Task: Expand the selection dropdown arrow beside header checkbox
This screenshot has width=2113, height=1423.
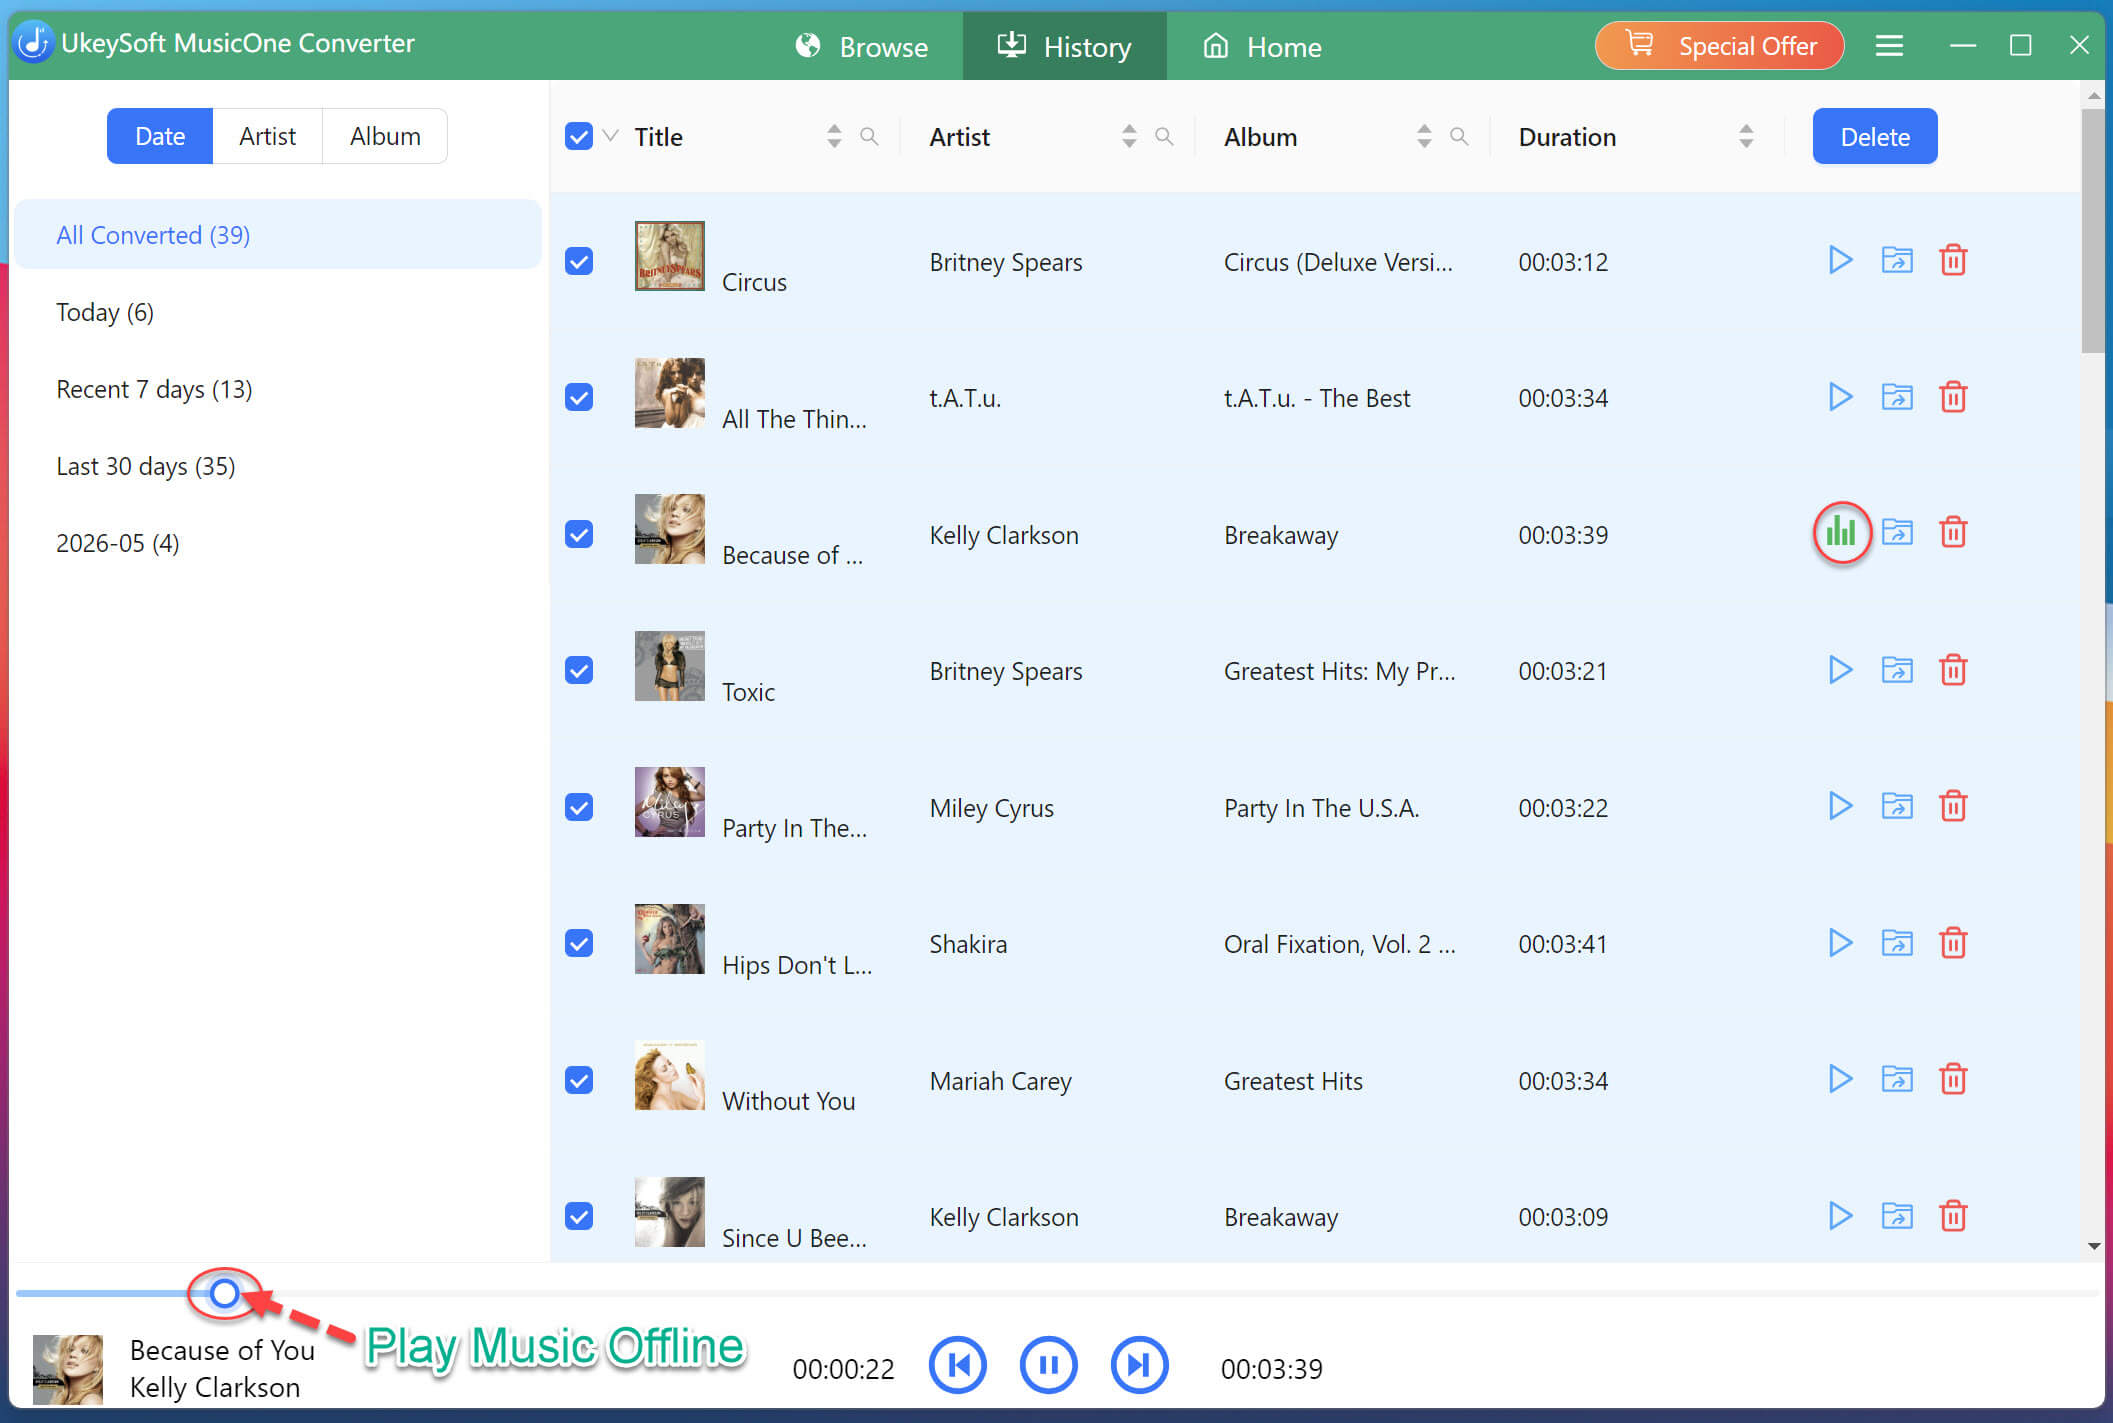Action: point(611,136)
